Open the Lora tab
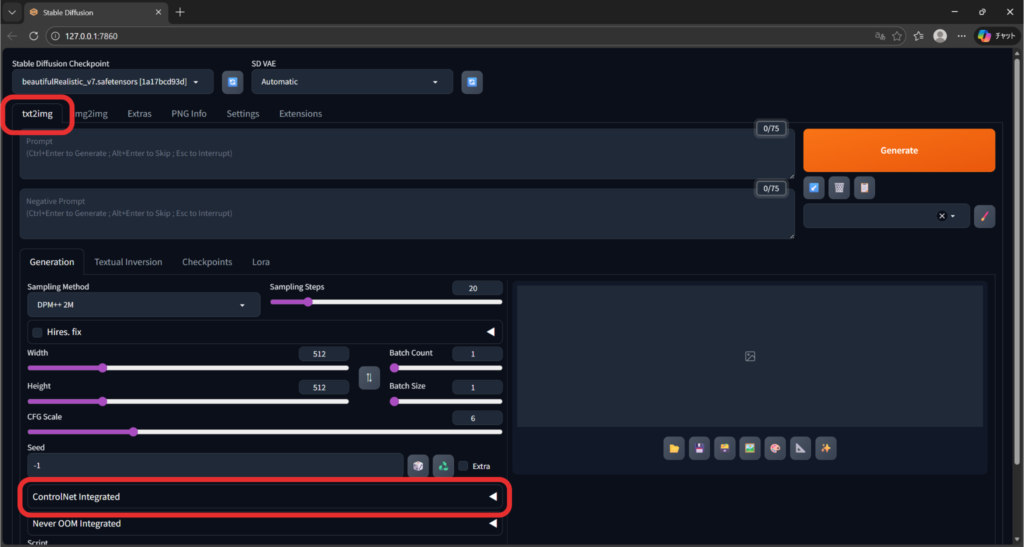Screen dimensions: 1024x547 (260, 262)
